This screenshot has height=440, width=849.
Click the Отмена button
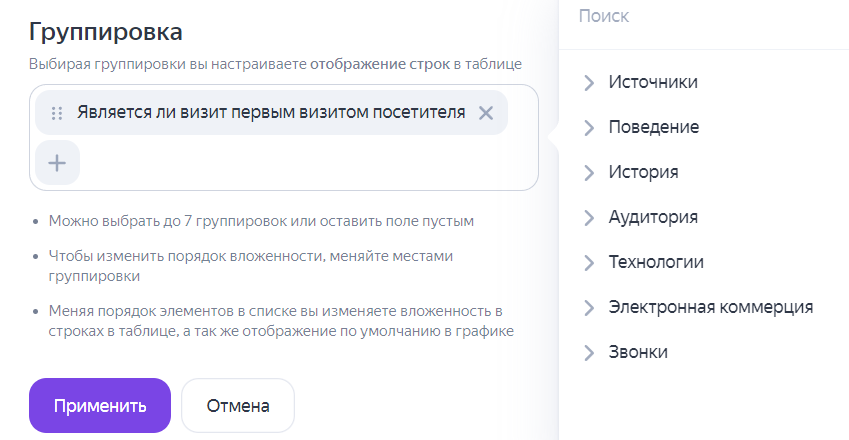point(238,406)
